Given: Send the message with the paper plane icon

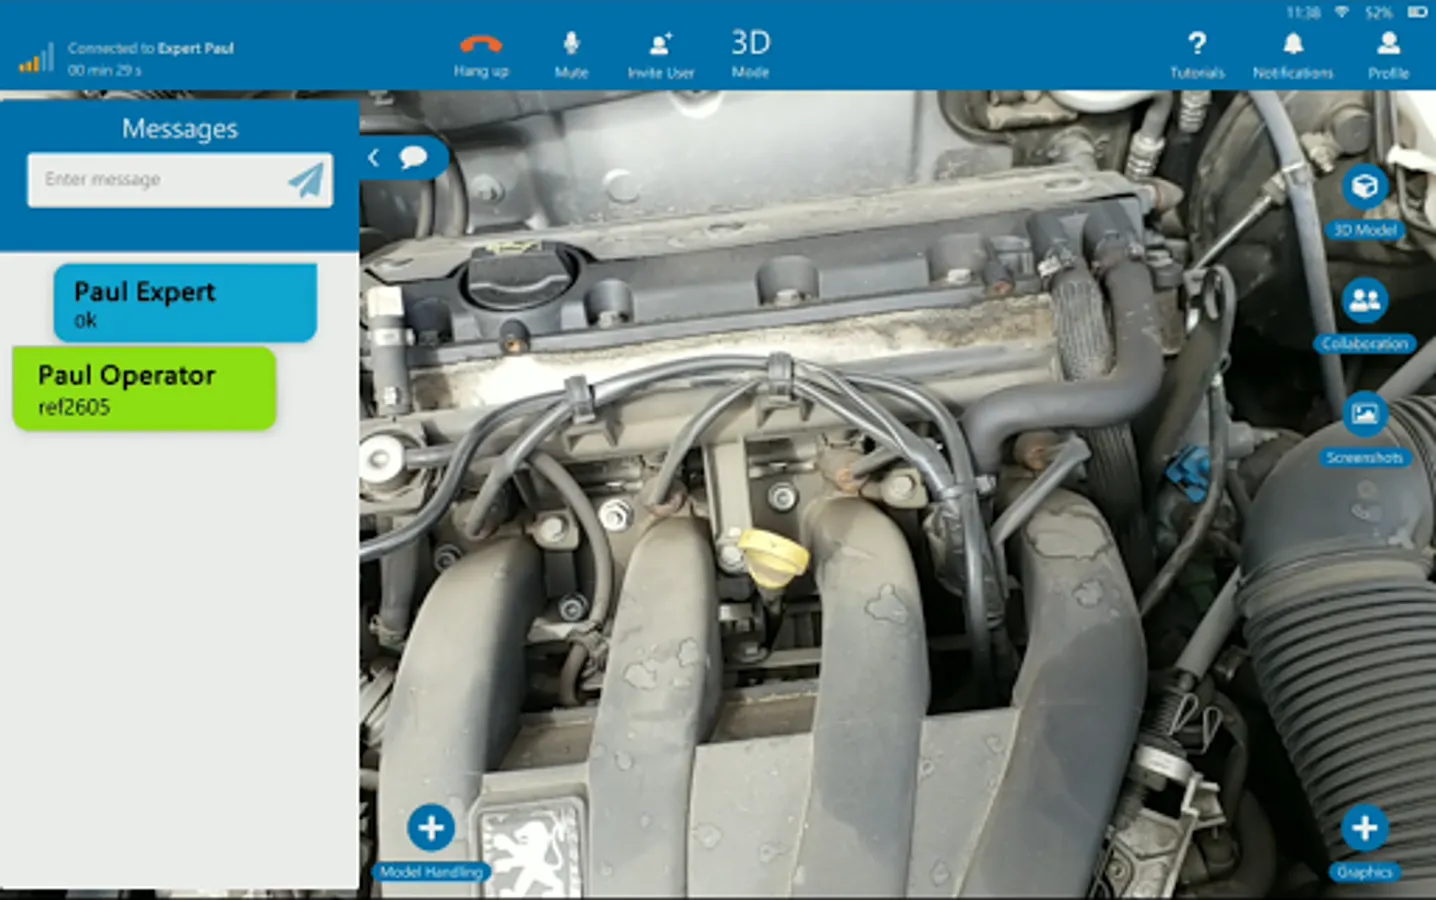Looking at the screenshot, I should [306, 180].
